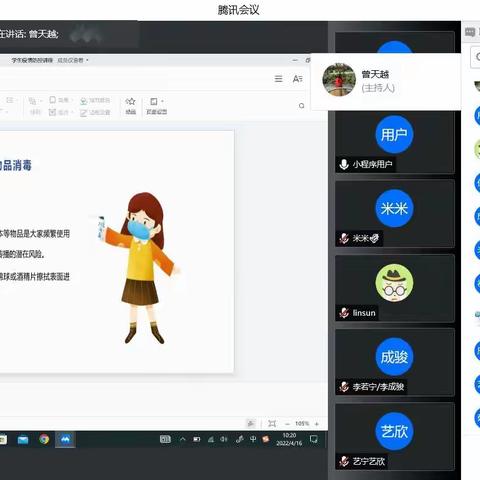Viewport: 480px width, 480px height.
Task: Select the 艺欣 participant avatar
Action: tap(394, 431)
